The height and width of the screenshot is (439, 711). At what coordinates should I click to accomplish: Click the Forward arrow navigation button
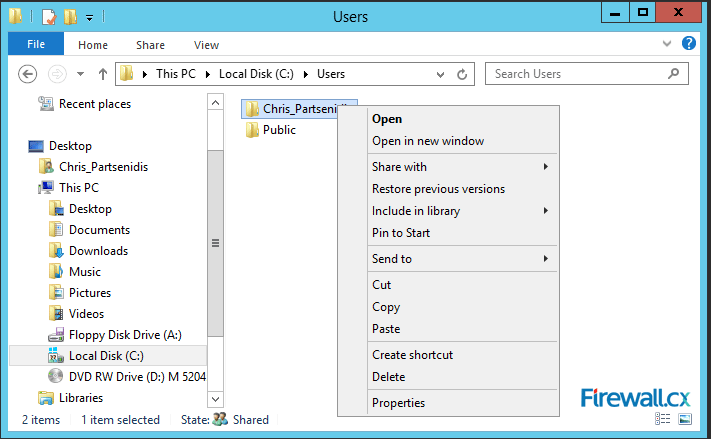[57, 74]
